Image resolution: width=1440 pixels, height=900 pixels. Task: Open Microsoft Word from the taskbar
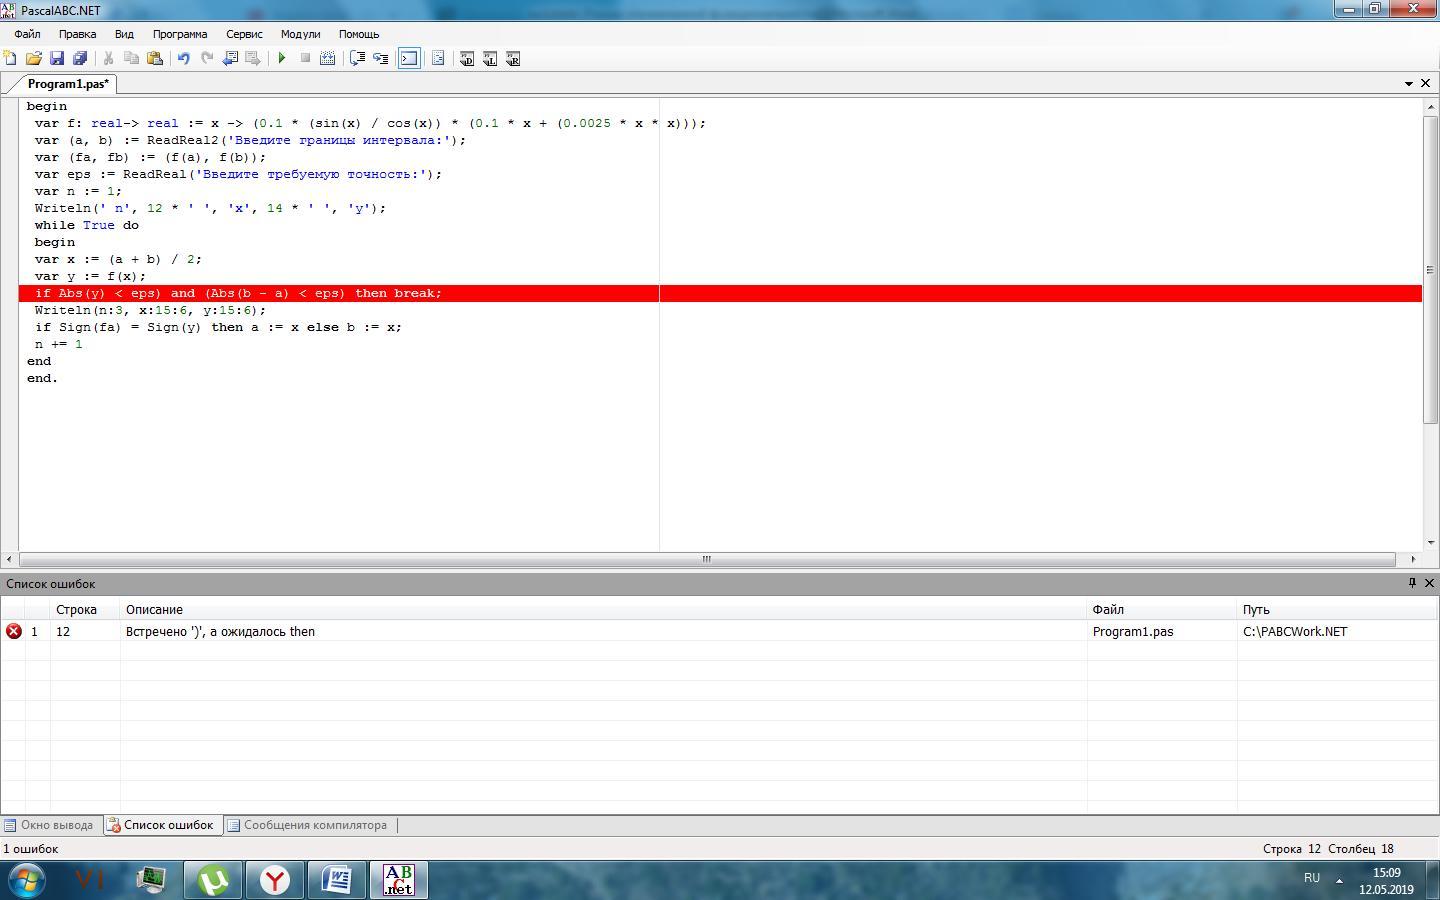point(337,880)
